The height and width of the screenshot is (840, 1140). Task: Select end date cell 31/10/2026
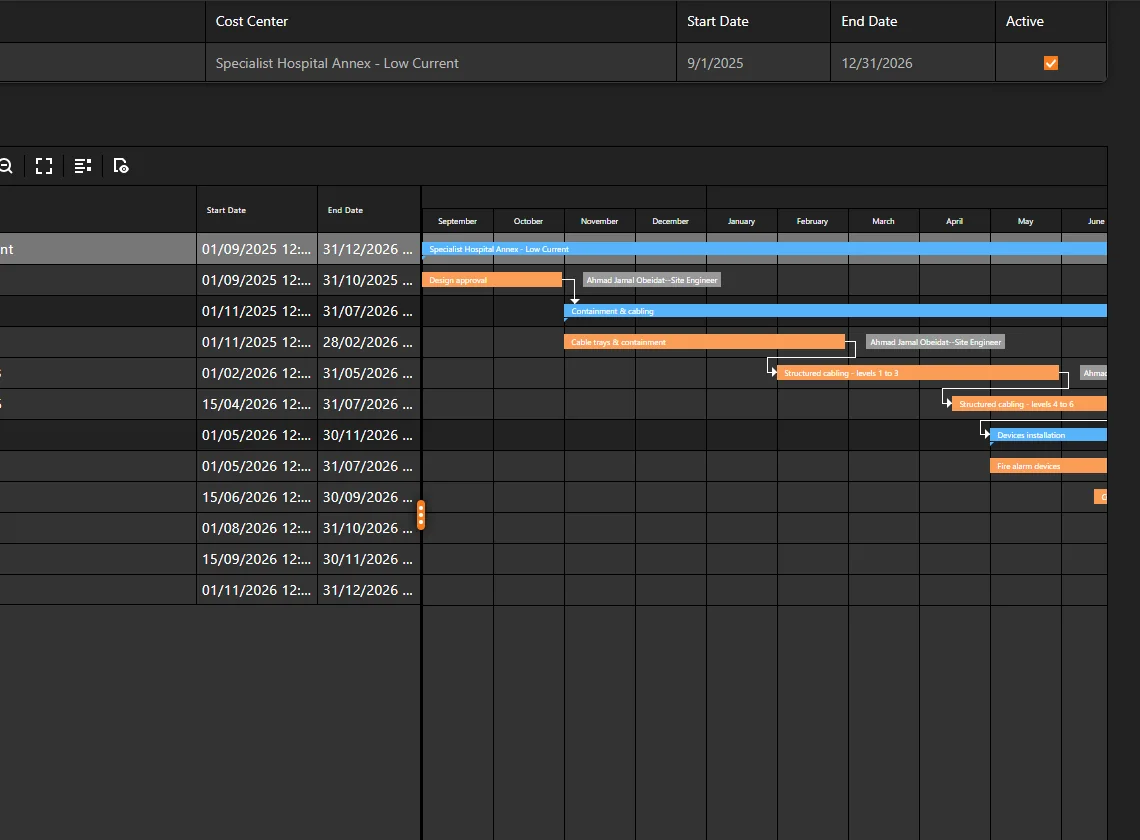369,528
